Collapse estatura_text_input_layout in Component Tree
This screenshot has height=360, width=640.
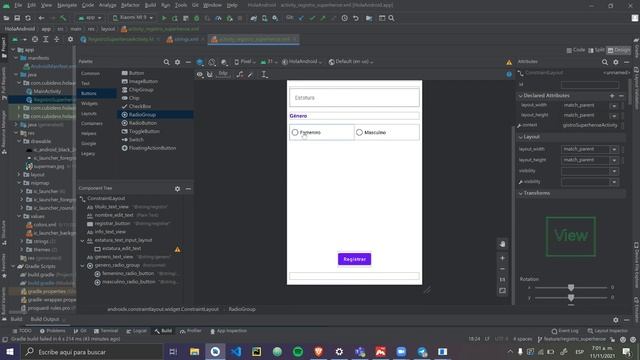click(82, 240)
